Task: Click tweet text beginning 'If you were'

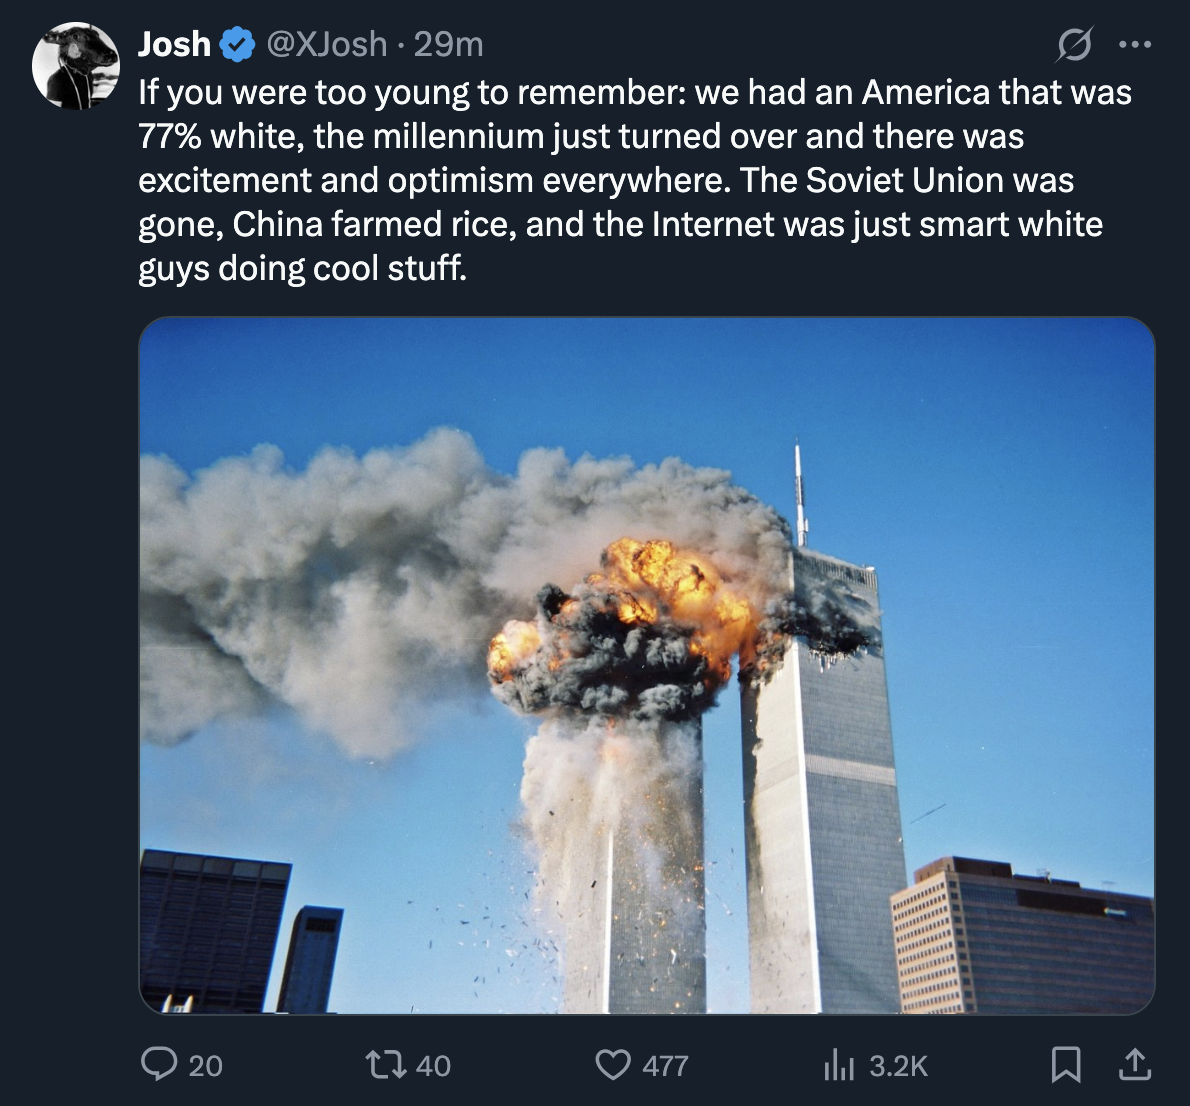Action: [x=635, y=180]
